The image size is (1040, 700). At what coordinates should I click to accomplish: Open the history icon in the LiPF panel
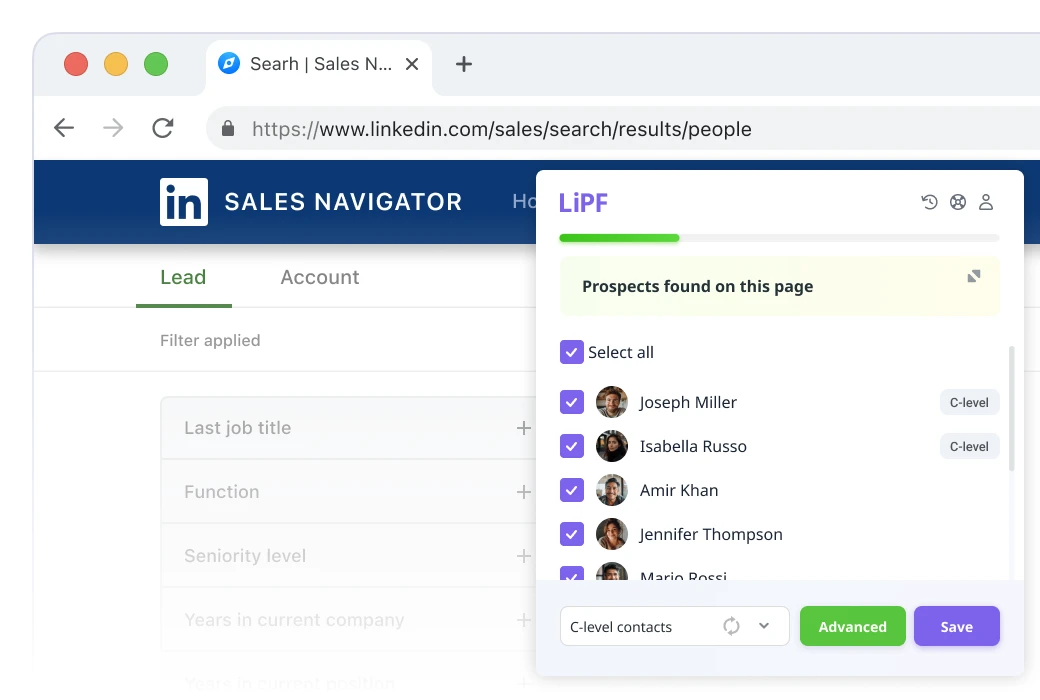coord(929,202)
